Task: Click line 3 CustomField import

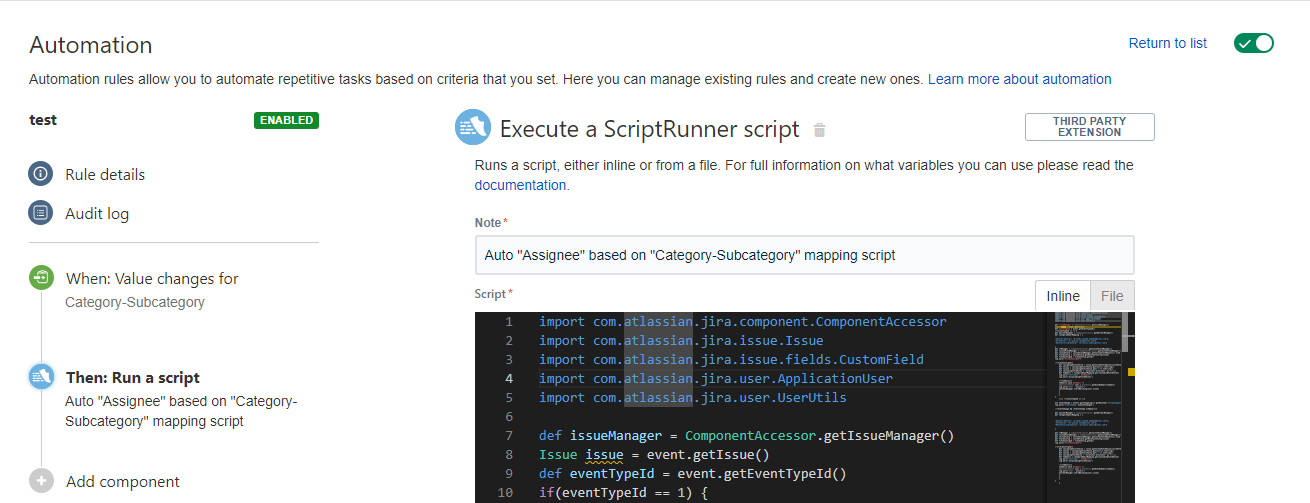Action: click(731, 359)
